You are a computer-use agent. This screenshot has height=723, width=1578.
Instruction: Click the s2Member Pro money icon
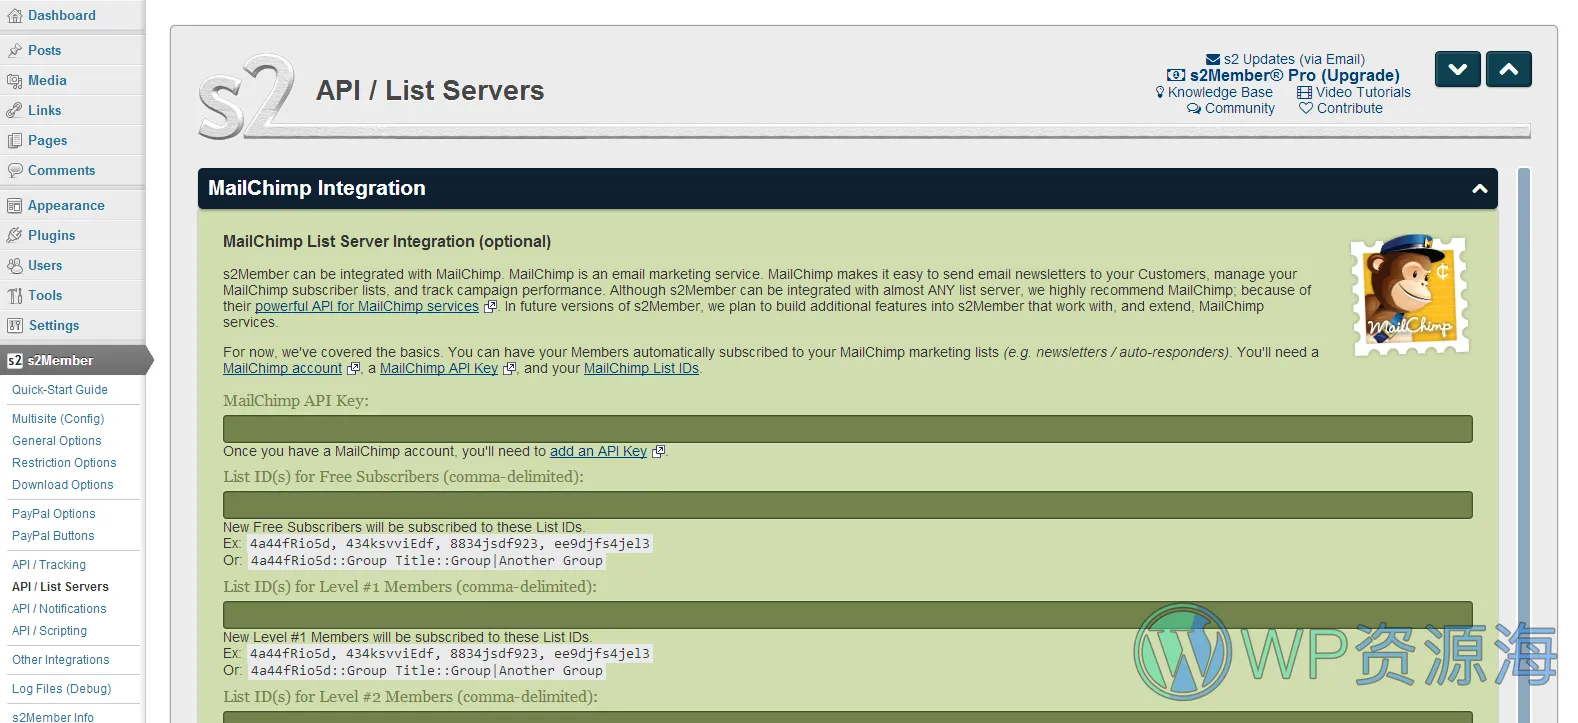[1176, 75]
